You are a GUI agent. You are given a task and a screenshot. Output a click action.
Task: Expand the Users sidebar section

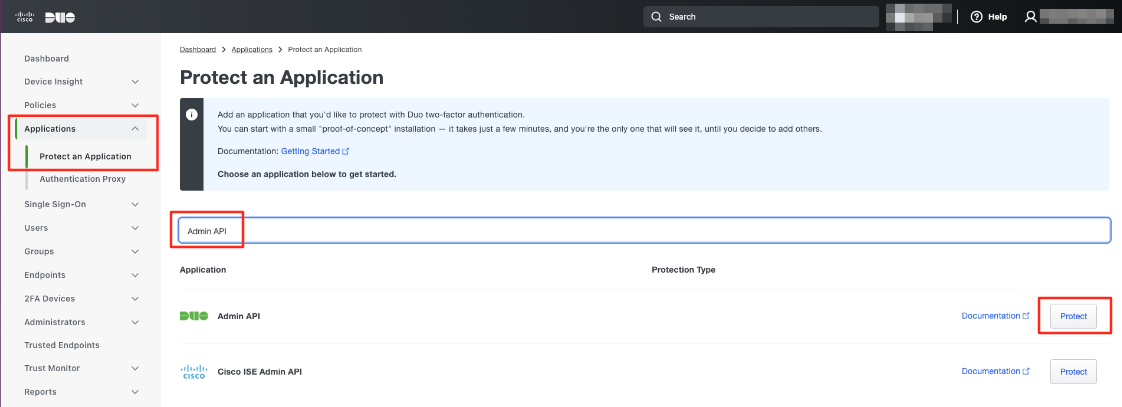point(135,228)
